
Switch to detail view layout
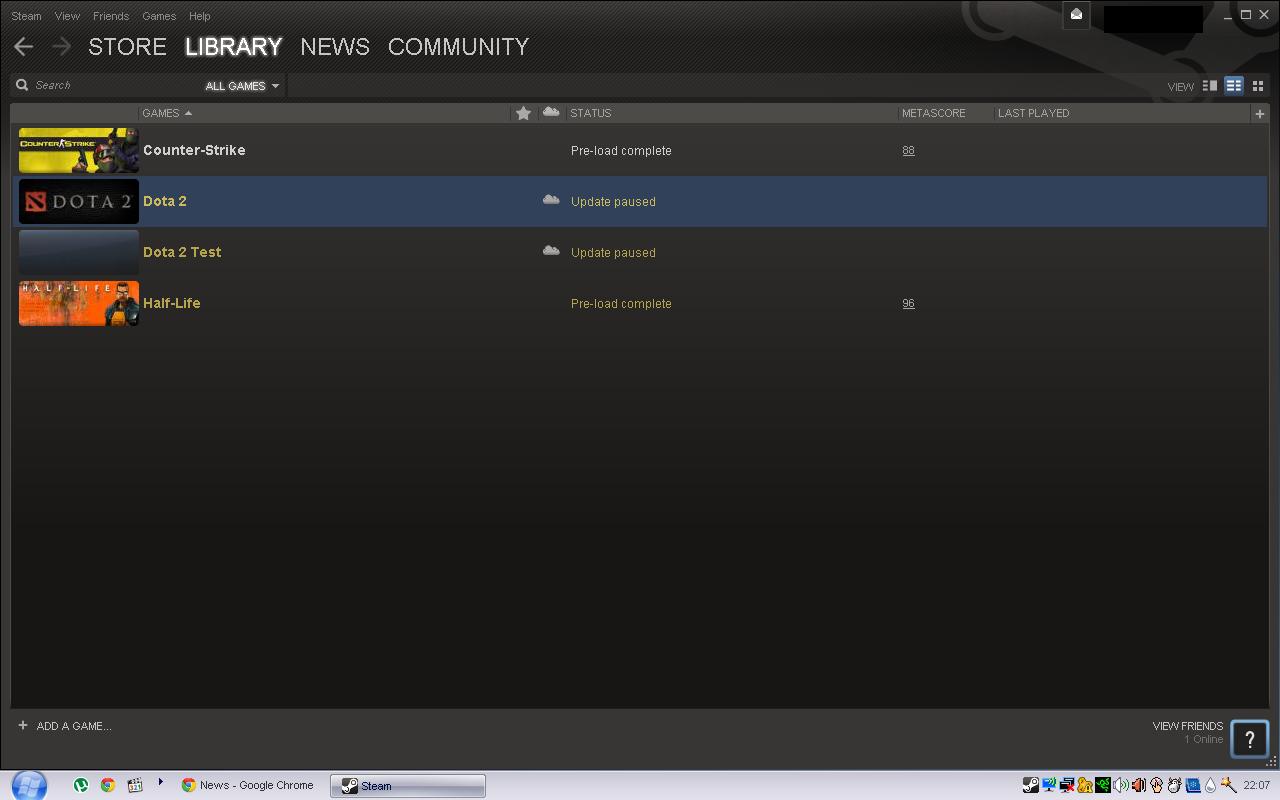(1210, 86)
